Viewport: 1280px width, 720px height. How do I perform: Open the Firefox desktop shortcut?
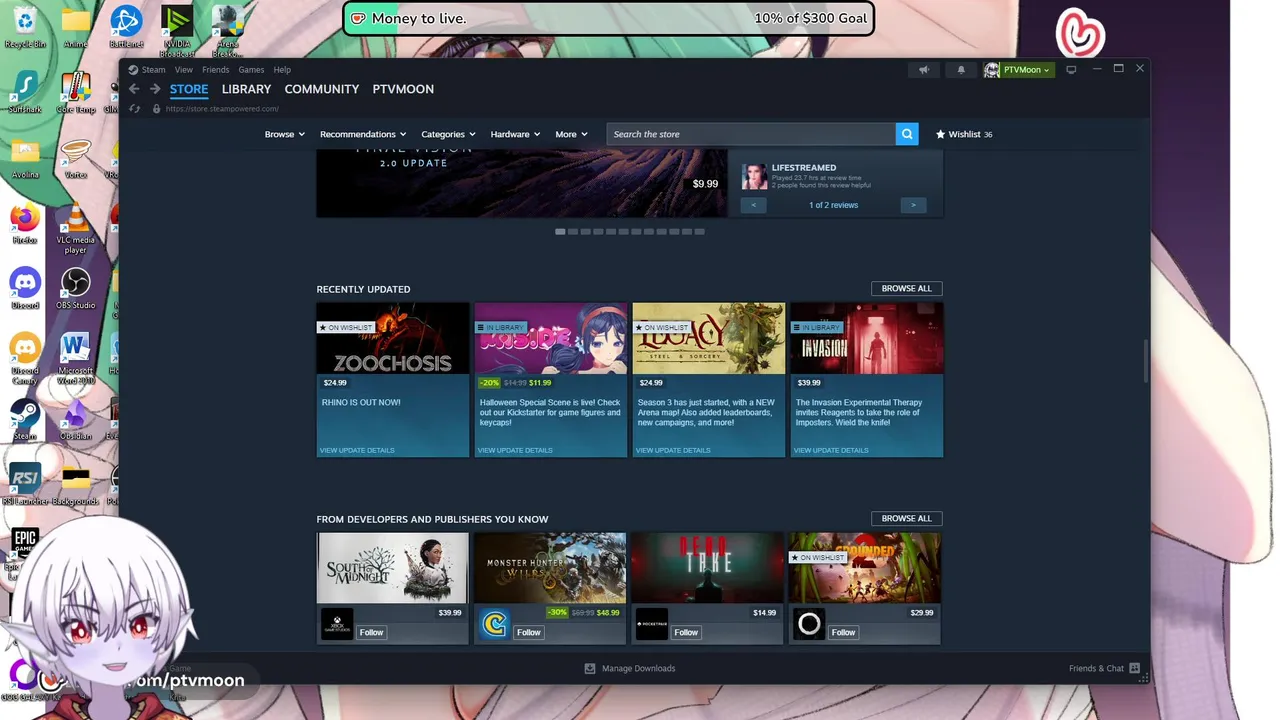[x=25, y=223]
